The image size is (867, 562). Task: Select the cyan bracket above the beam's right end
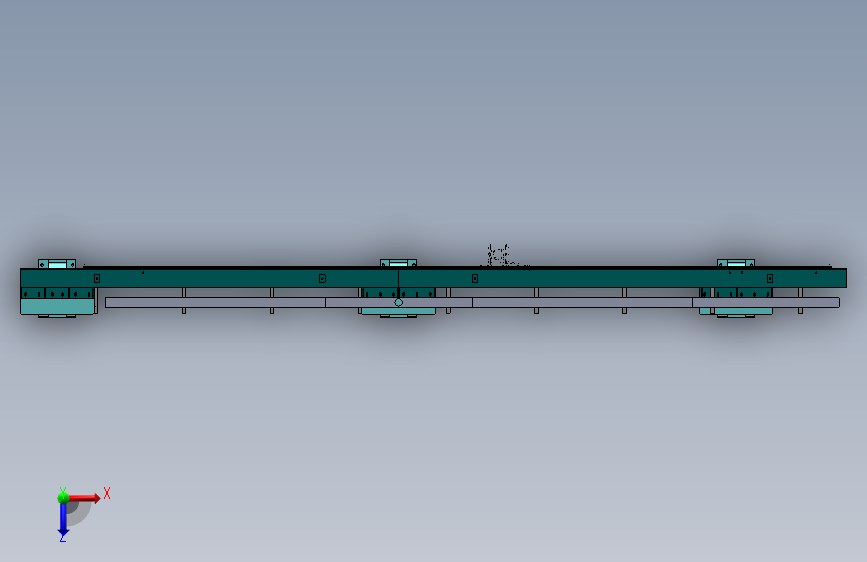click(x=736, y=263)
